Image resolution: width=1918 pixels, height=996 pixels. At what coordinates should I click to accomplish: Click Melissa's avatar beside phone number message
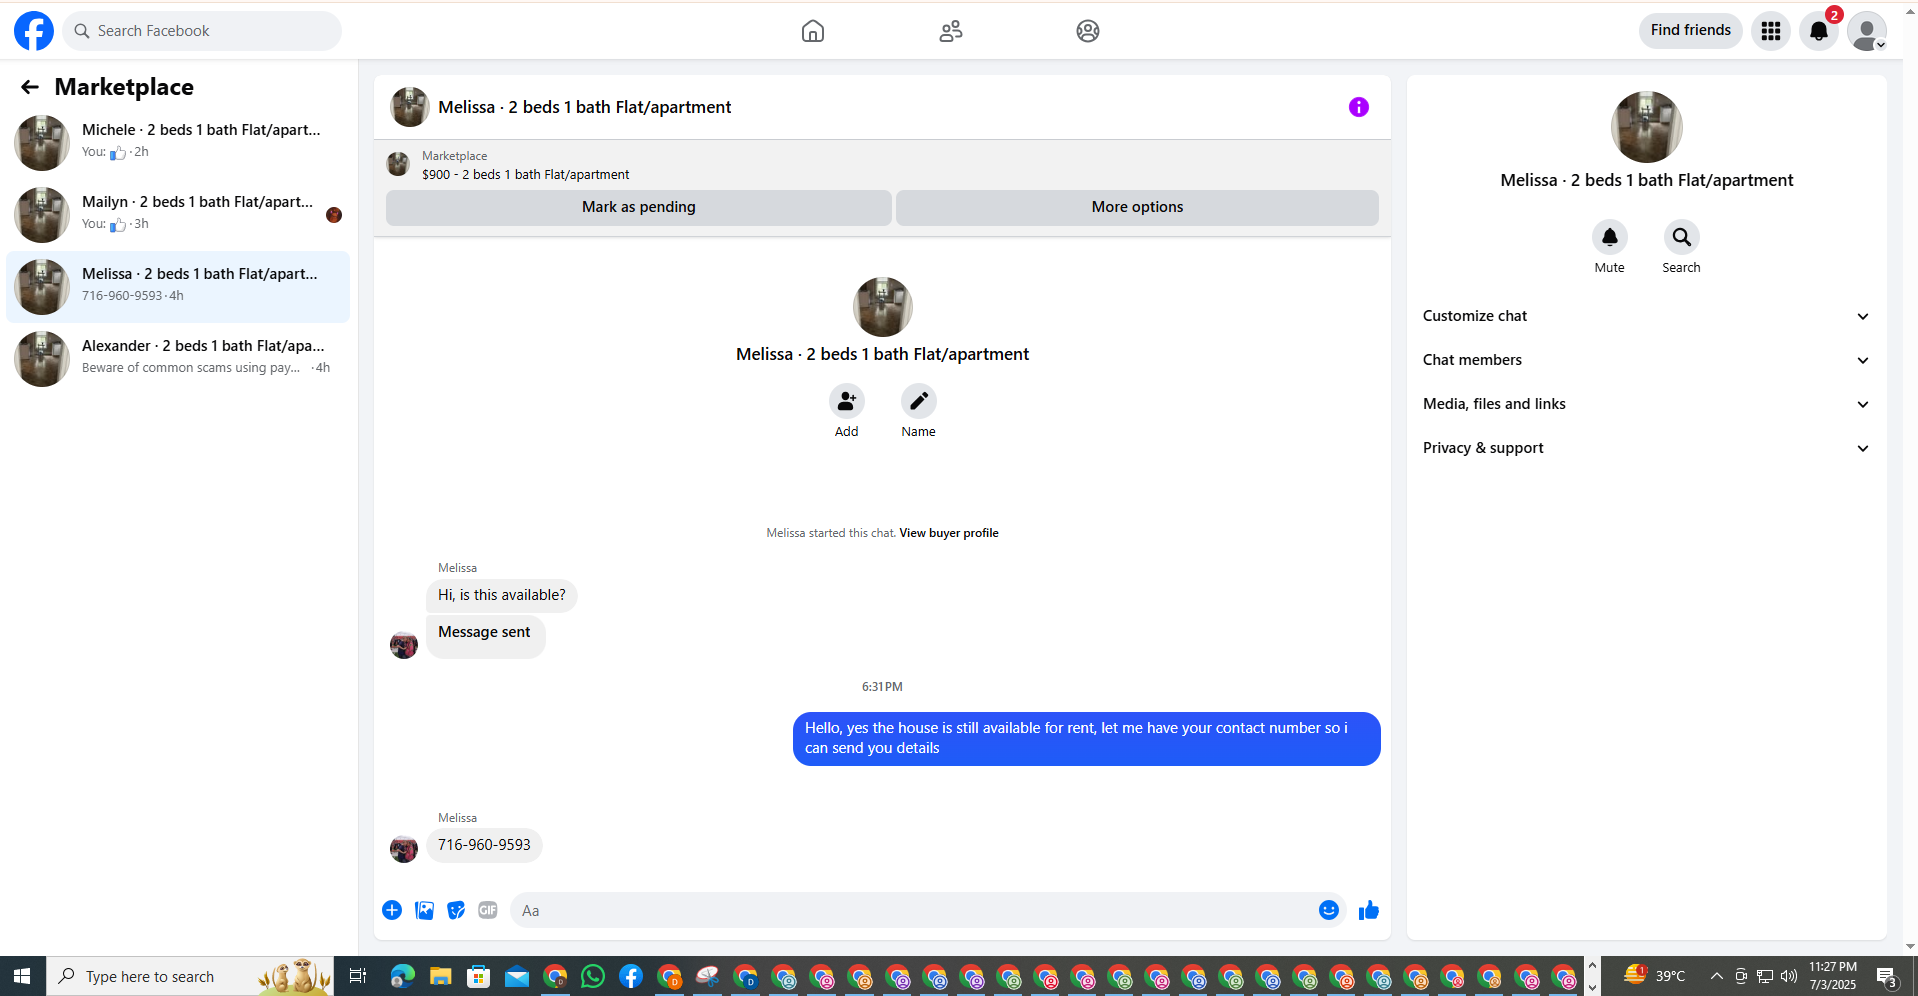click(404, 849)
